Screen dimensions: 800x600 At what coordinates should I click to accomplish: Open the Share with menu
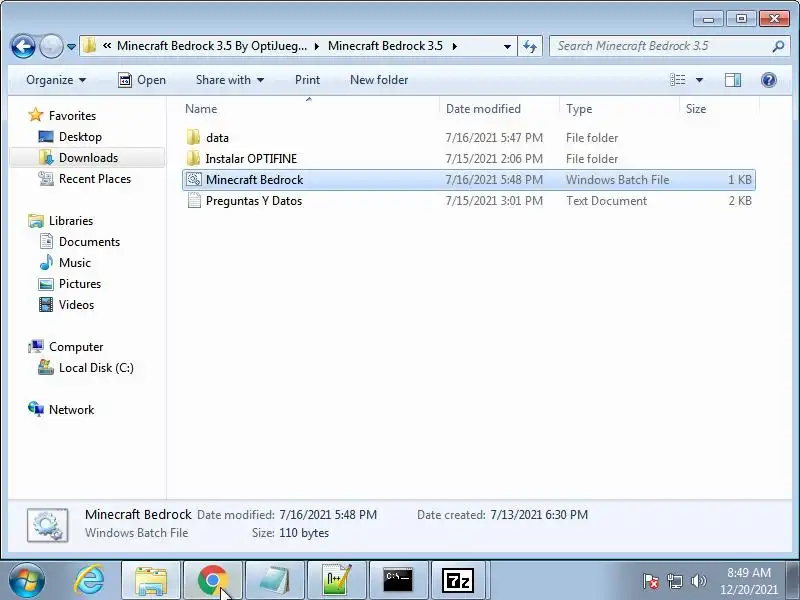tap(230, 80)
